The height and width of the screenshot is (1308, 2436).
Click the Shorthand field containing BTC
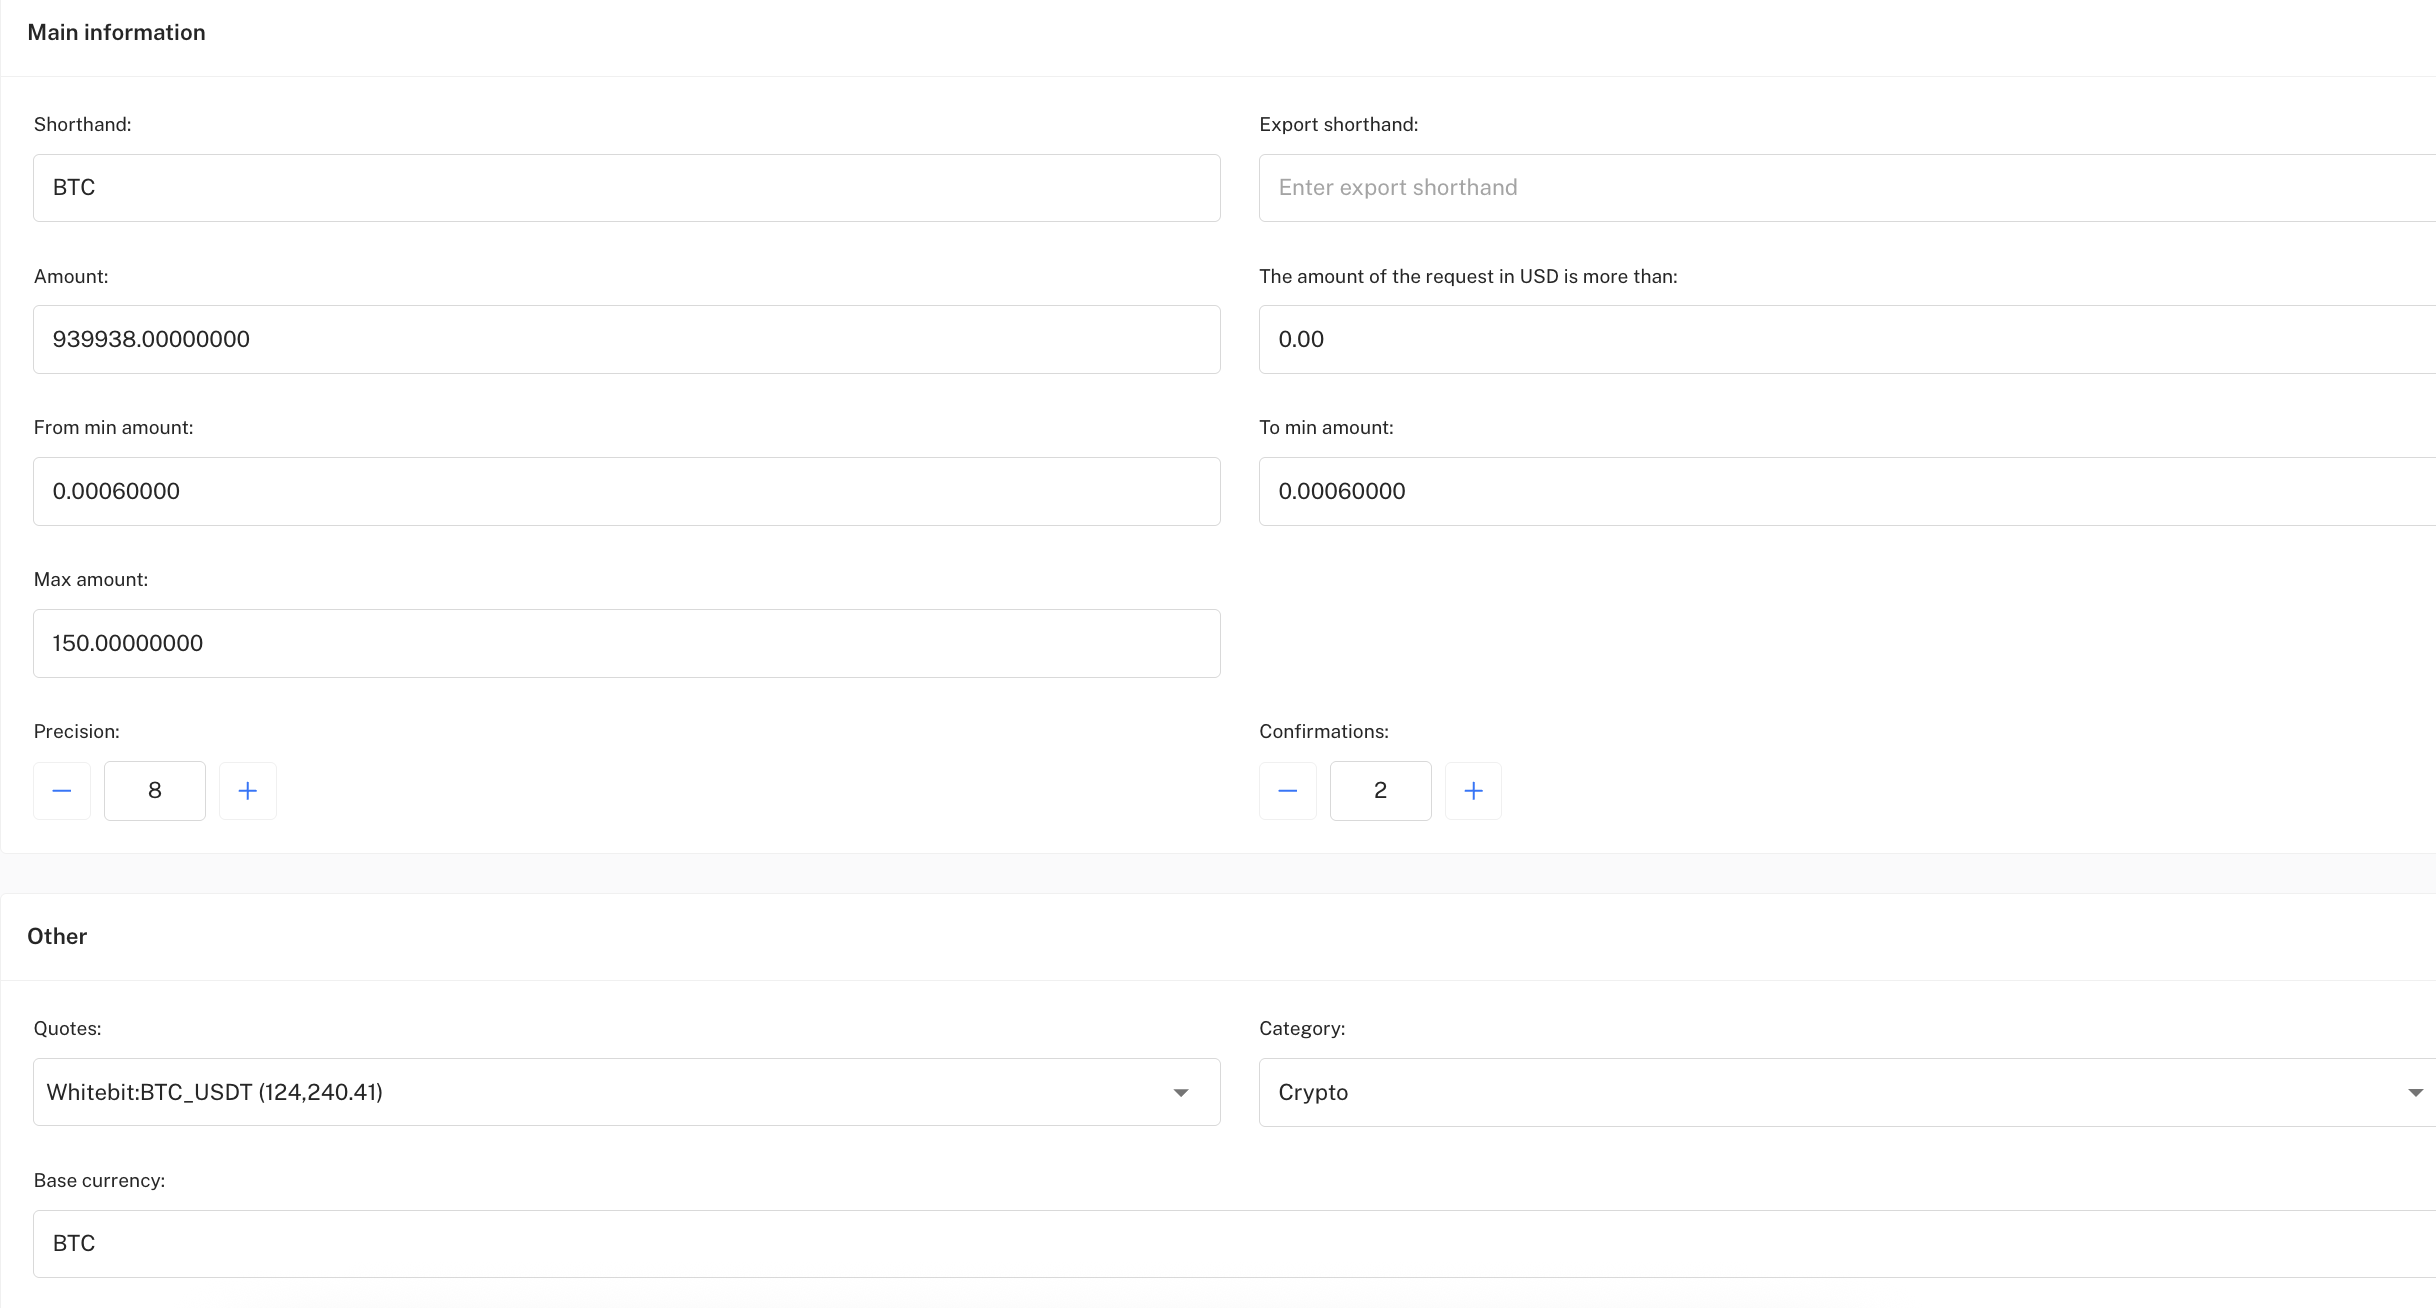(x=626, y=188)
